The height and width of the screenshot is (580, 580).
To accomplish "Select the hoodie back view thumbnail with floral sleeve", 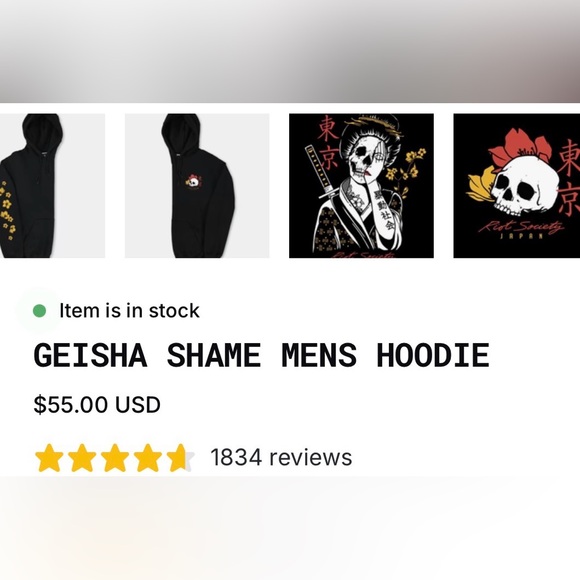I will pos(52,186).
